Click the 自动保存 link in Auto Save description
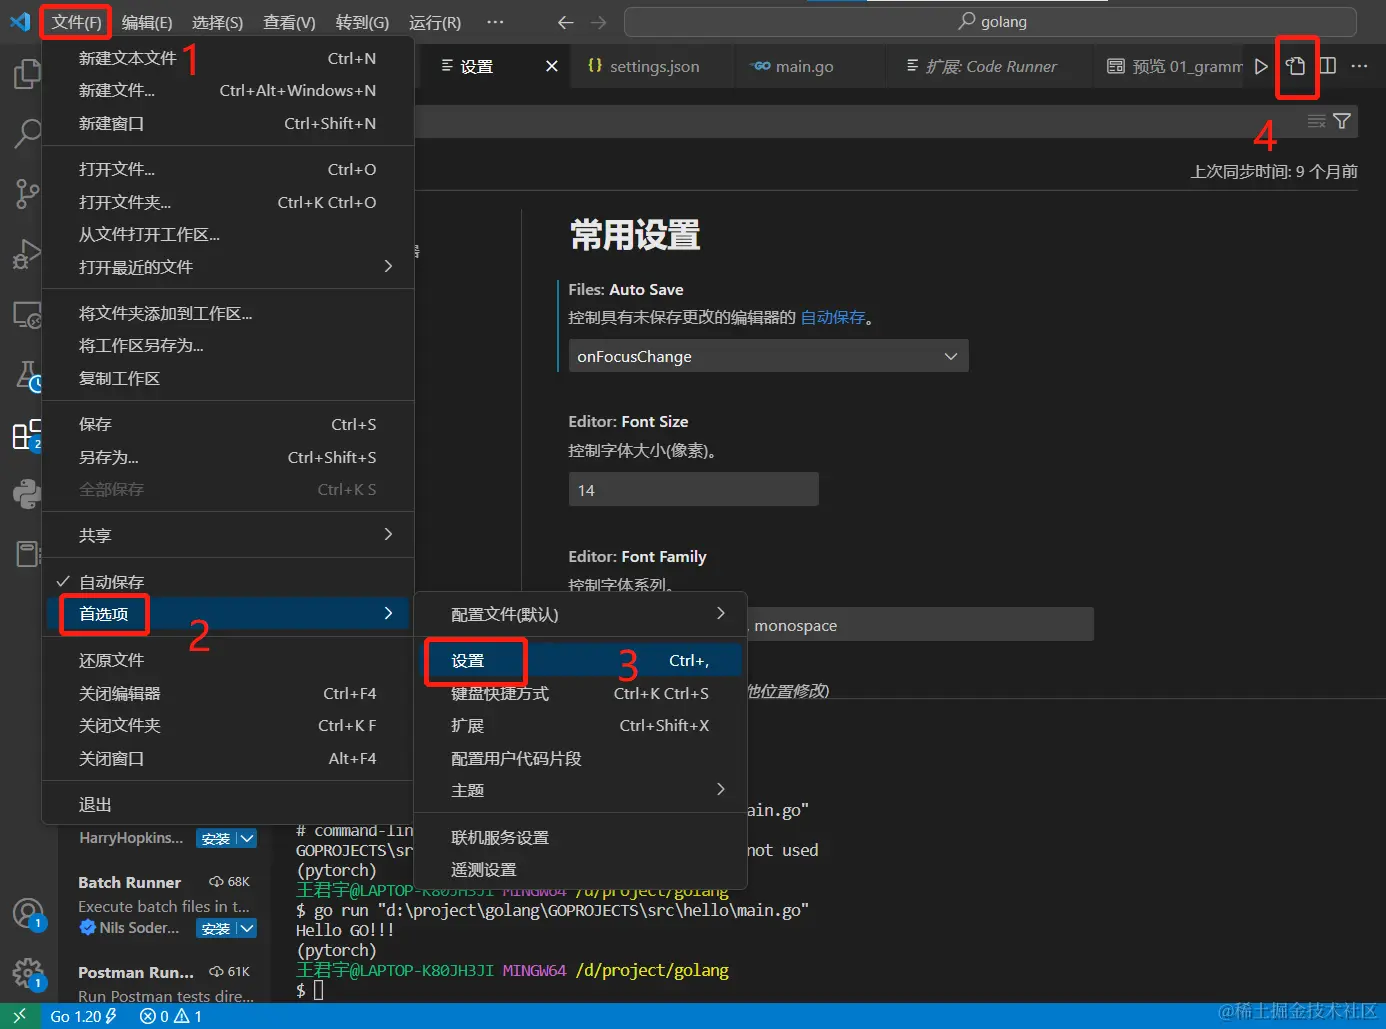 [x=833, y=317]
